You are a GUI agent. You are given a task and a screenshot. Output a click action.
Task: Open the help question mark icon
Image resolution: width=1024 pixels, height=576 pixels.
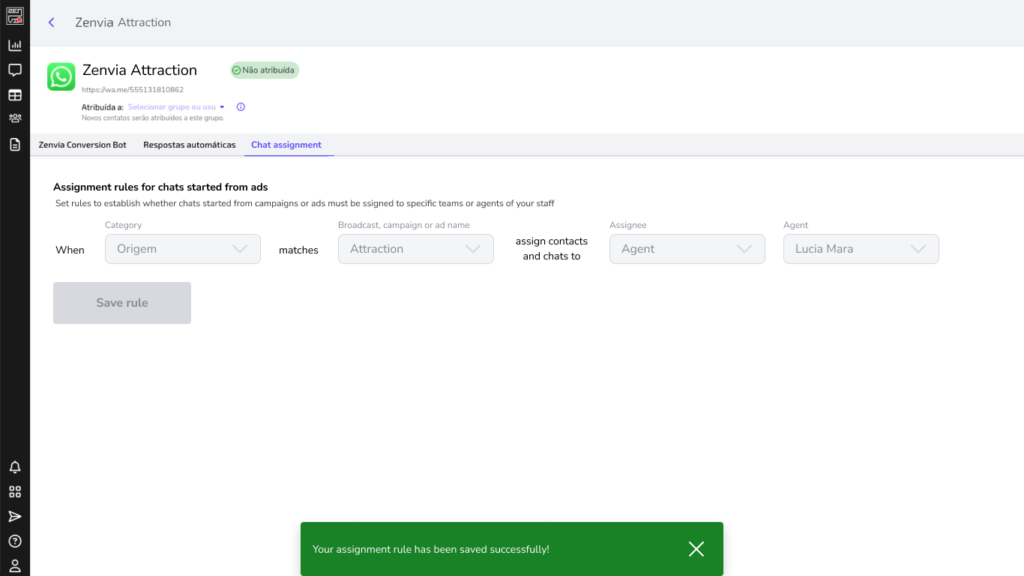tap(15, 541)
